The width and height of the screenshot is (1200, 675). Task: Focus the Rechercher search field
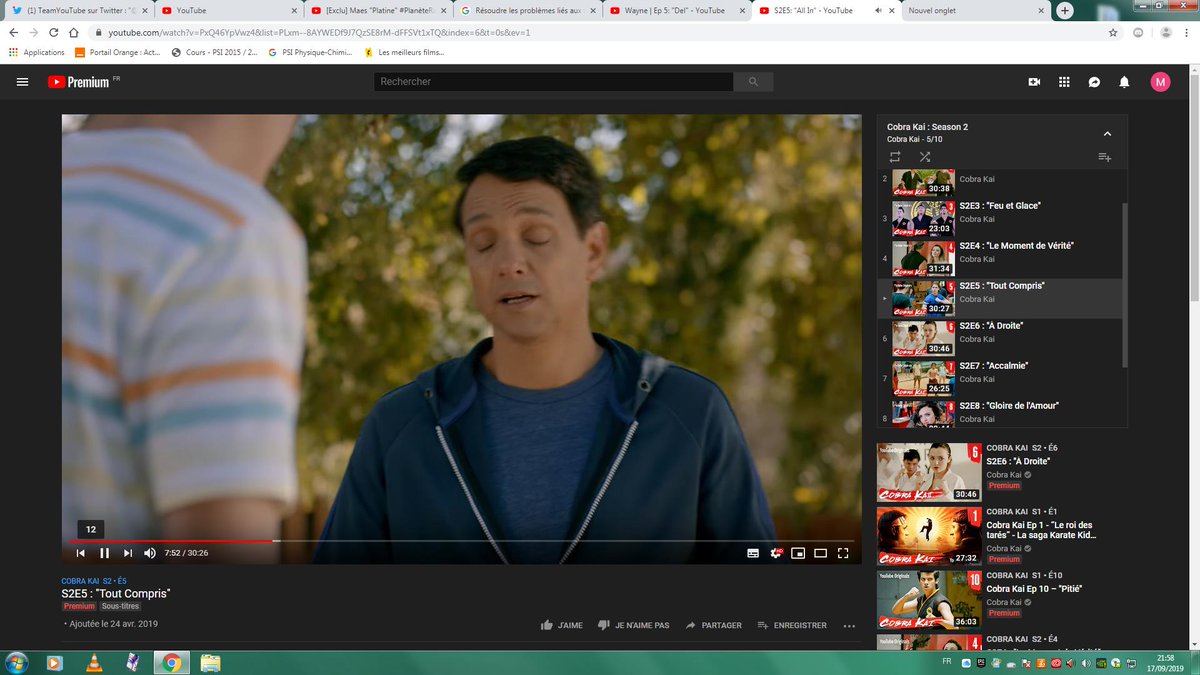click(x=553, y=82)
